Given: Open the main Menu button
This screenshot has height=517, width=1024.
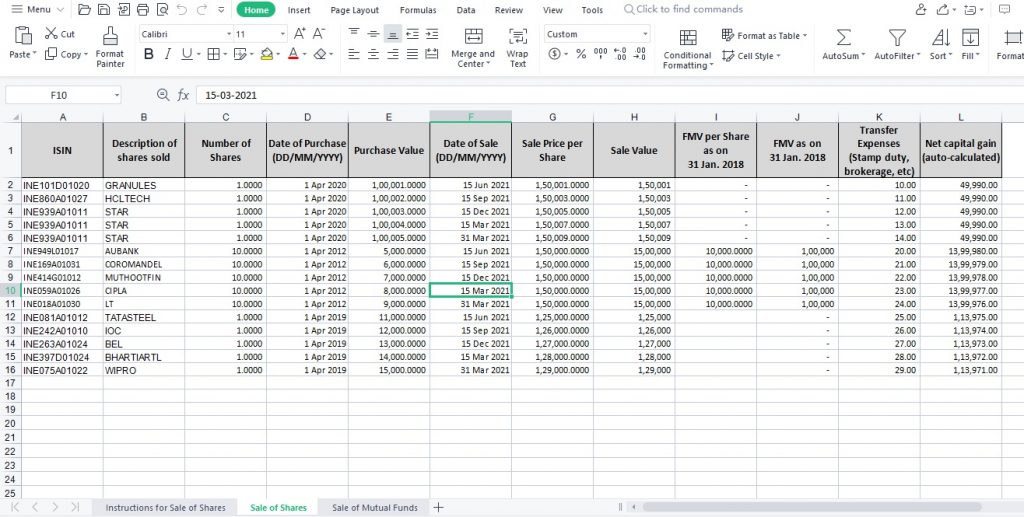Looking at the screenshot, I should [37, 10].
